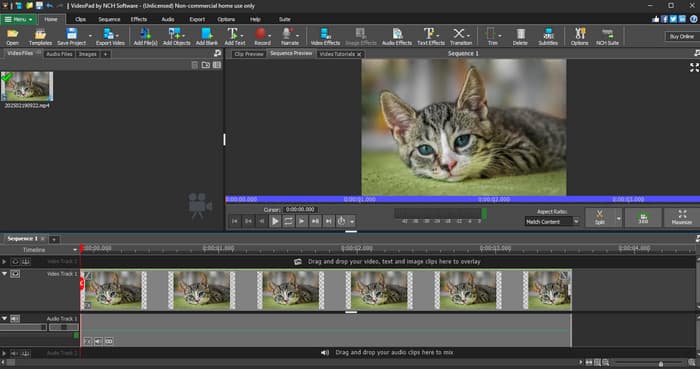The width and height of the screenshot is (700, 369).
Task: Click the Transition tool icon
Action: pyautogui.click(x=460, y=36)
